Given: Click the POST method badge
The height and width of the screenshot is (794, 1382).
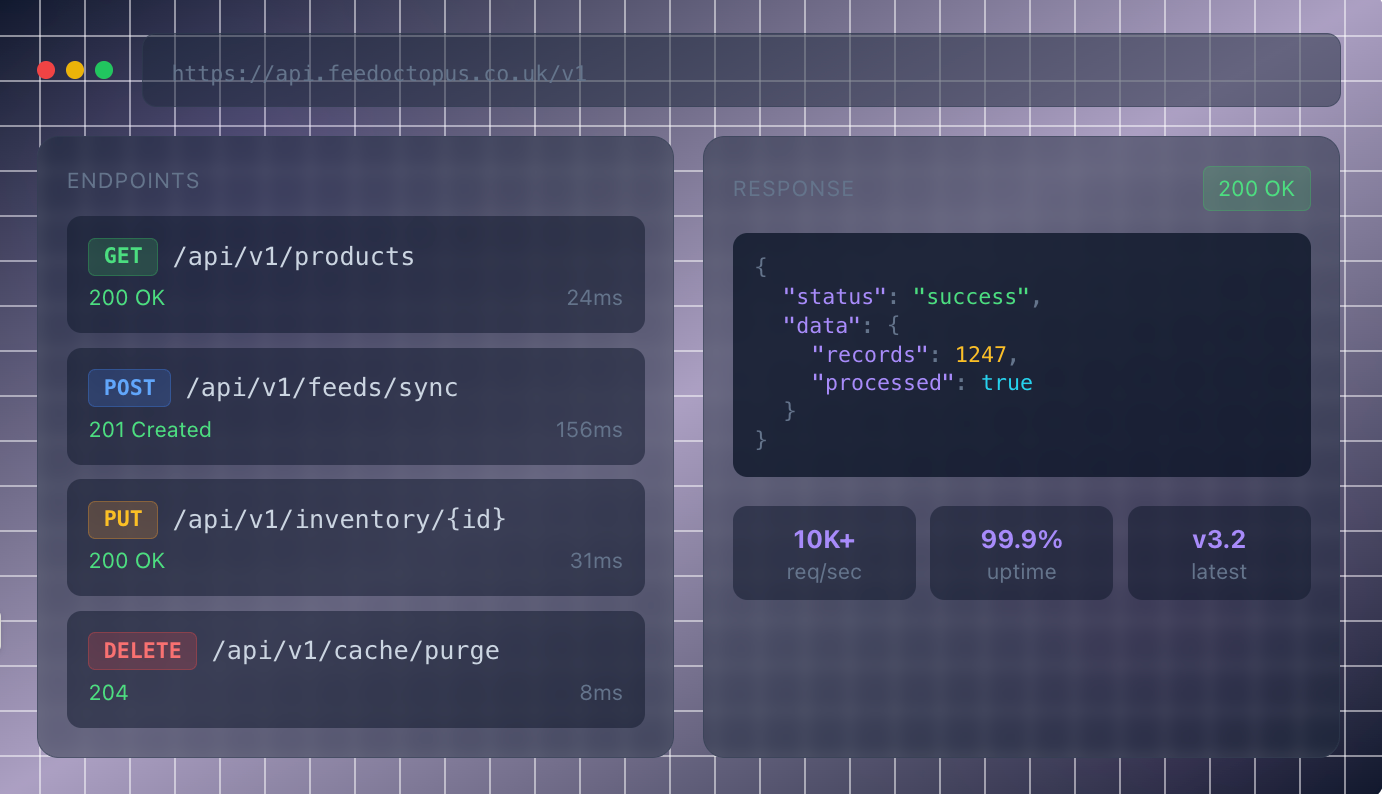Looking at the screenshot, I should click(x=129, y=388).
